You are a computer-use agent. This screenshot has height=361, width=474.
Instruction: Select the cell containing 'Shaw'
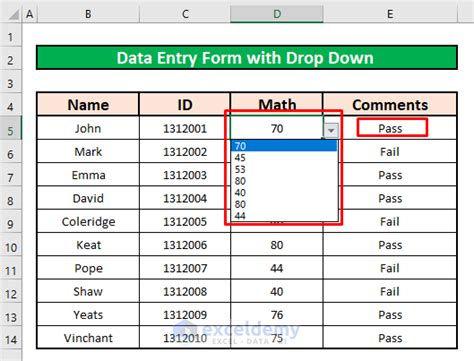coord(88,291)
